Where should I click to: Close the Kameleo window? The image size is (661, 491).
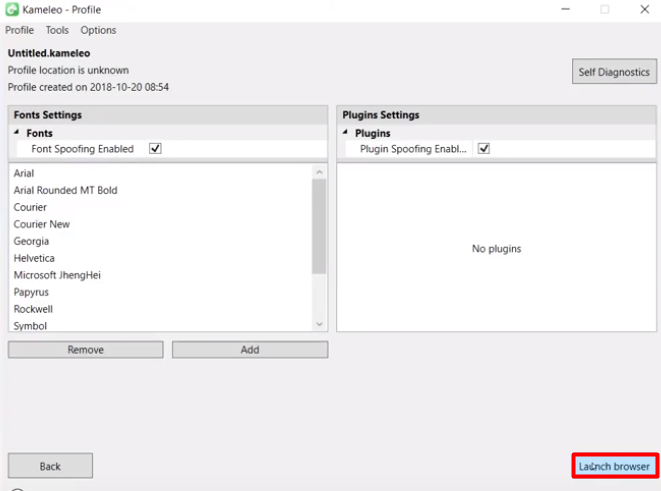tap(644, 9)
